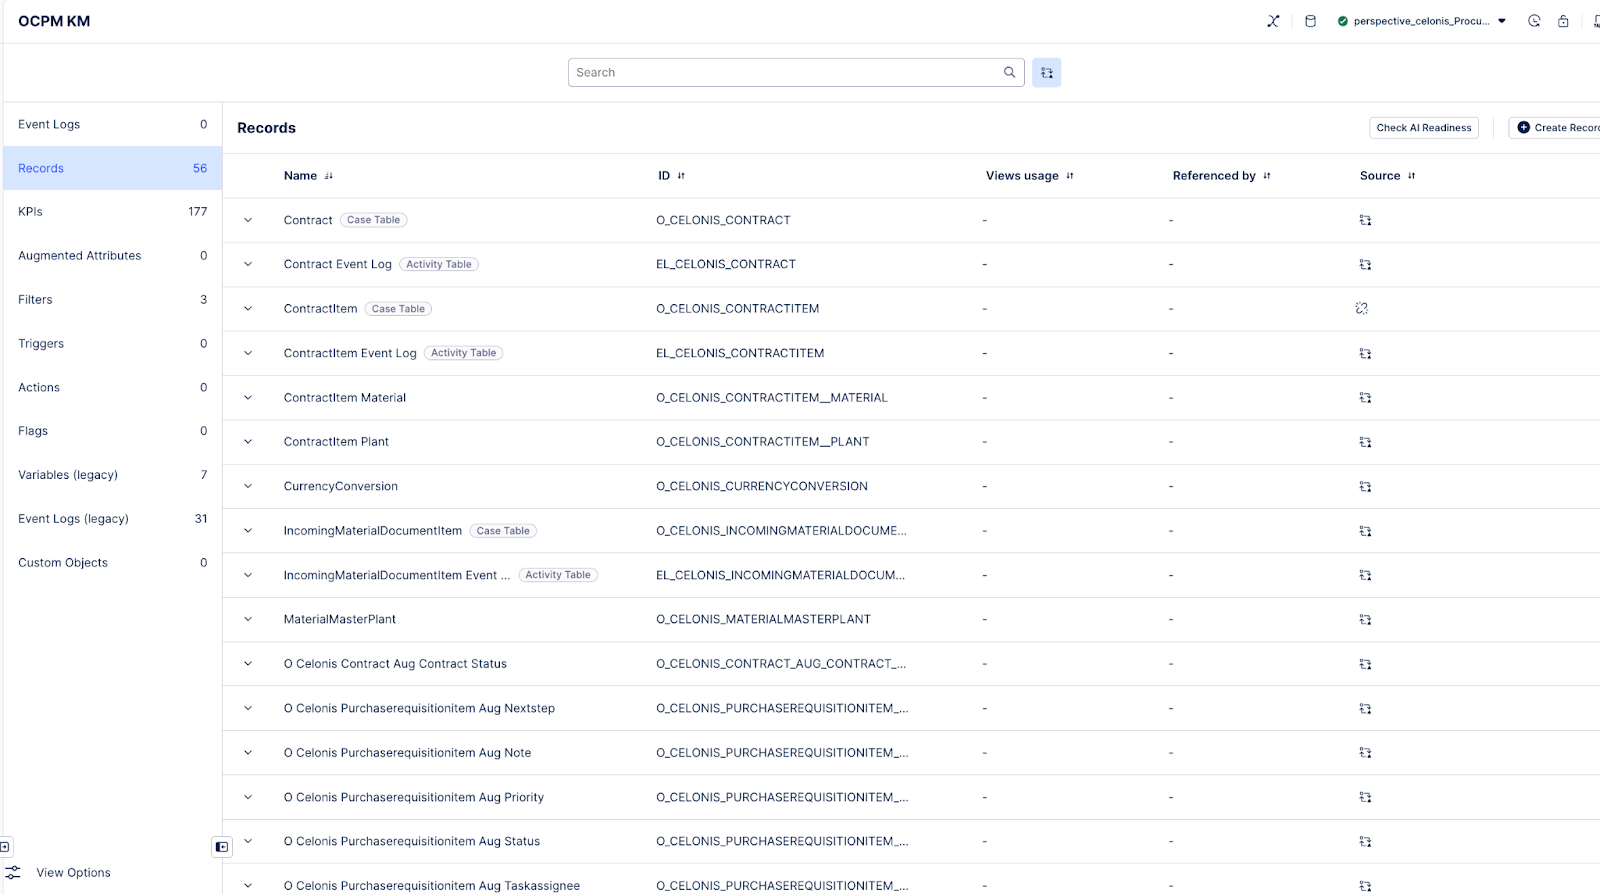The image size is (1600, 894).
Task: Open the KPIs section in the sidebar
Action: coord(112,212)
